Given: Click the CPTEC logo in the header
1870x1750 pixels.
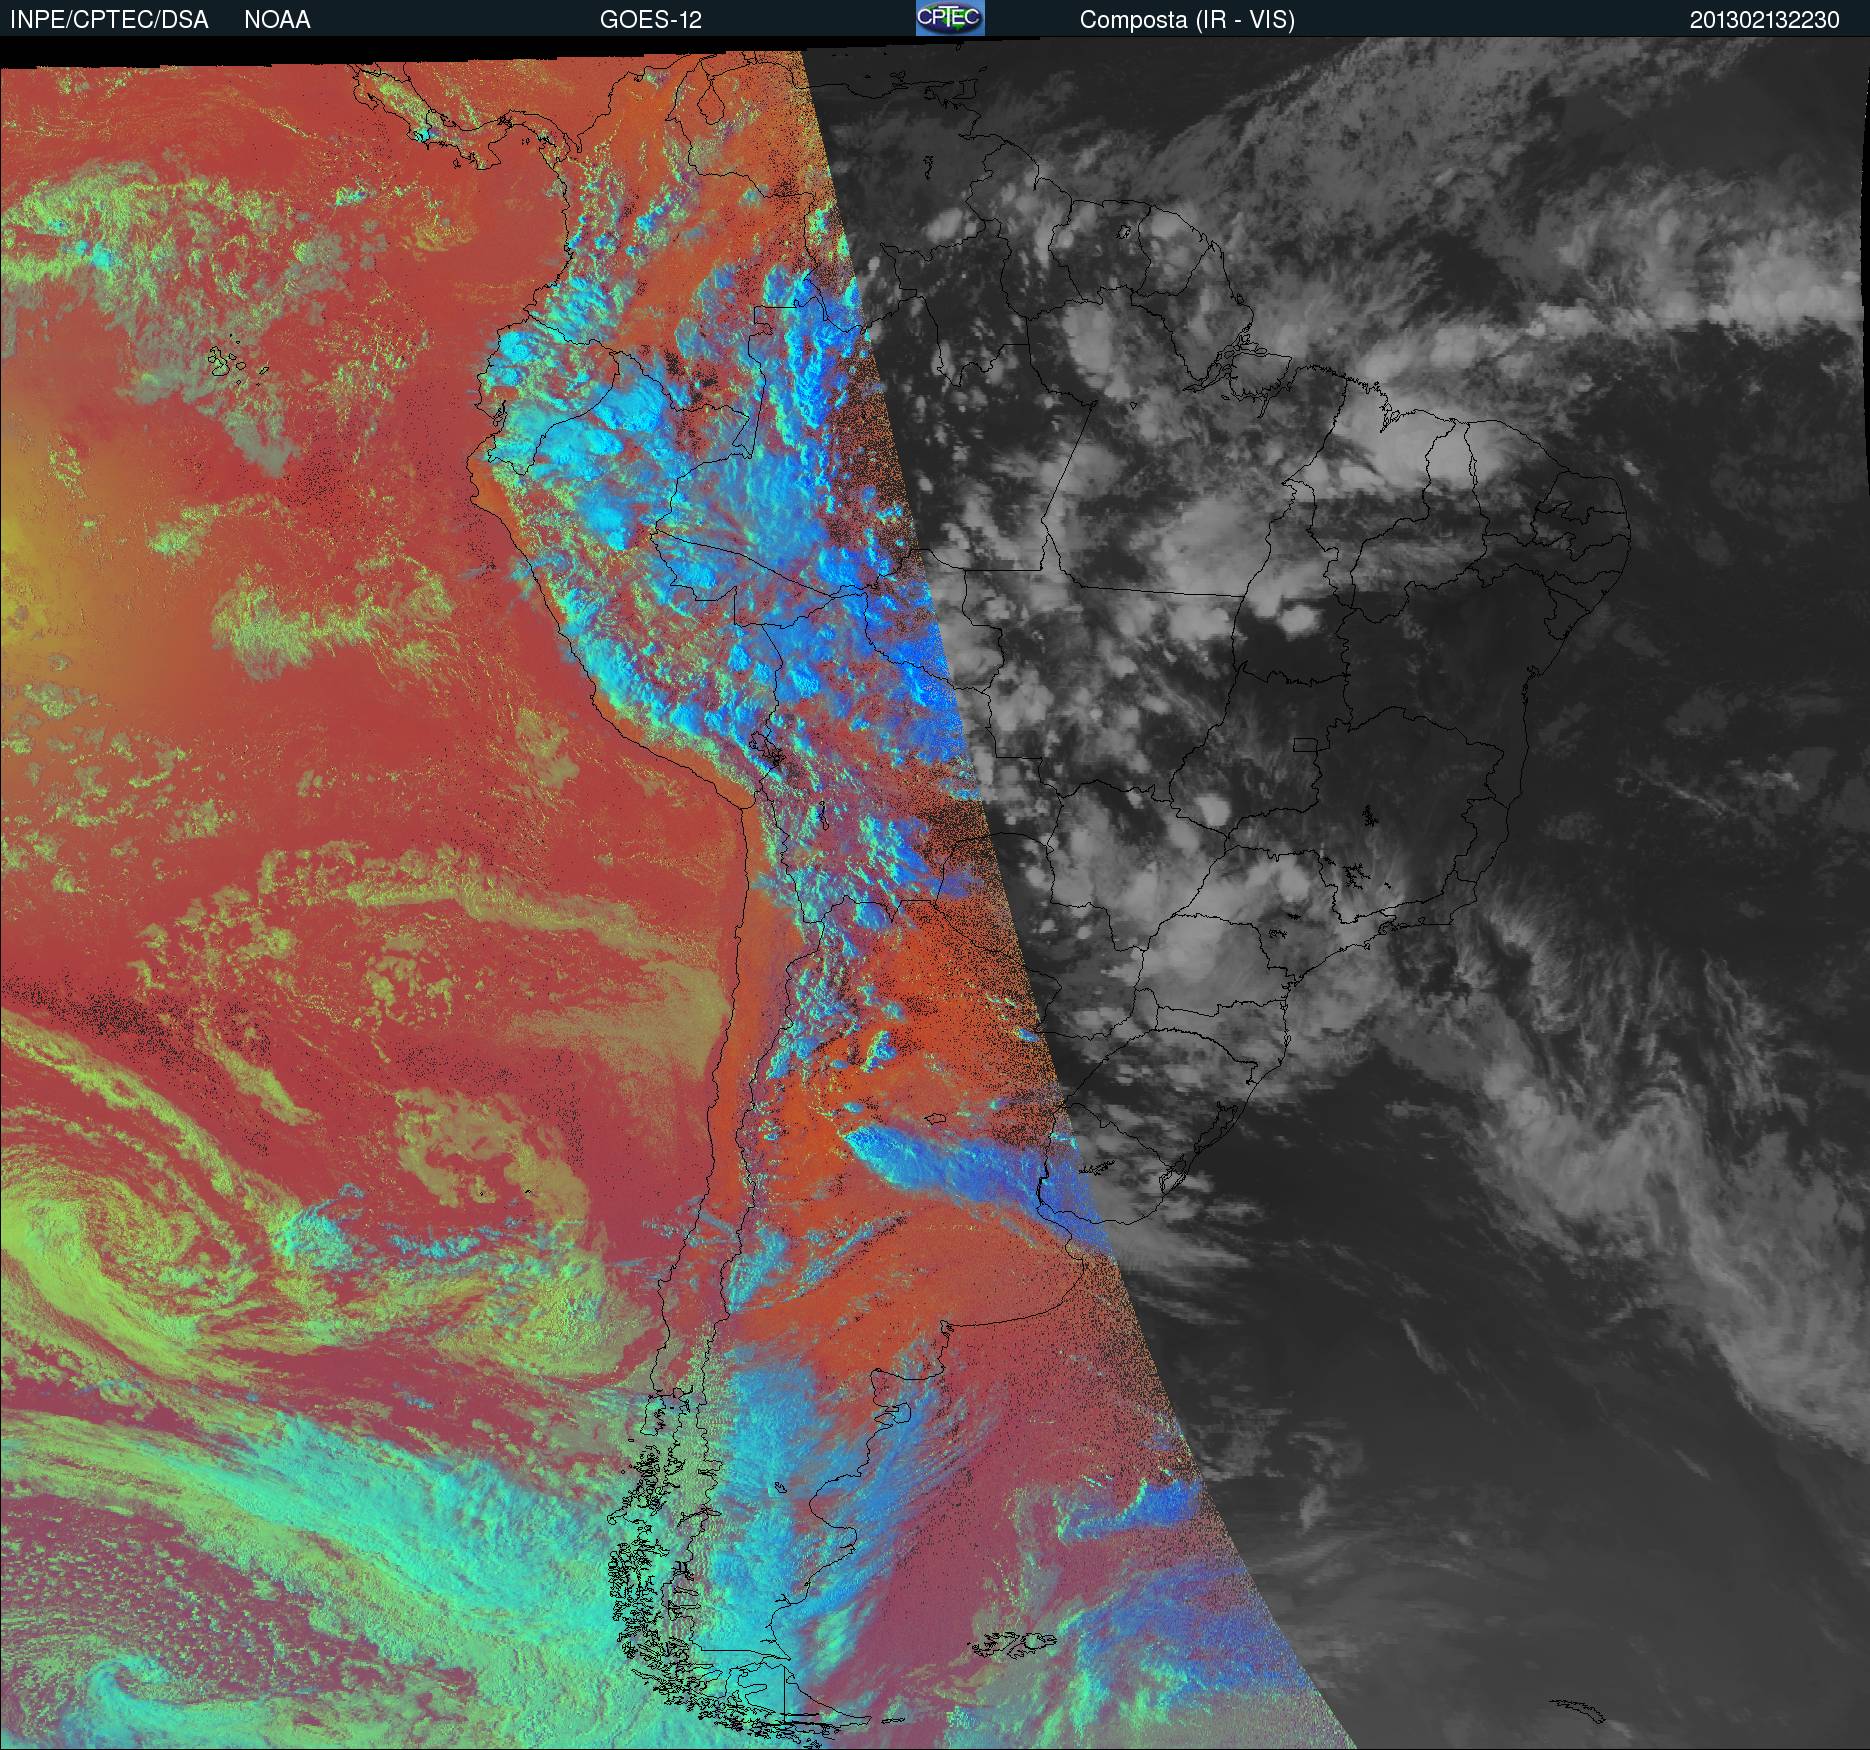Looking at the screenshot, I should 950,18.
